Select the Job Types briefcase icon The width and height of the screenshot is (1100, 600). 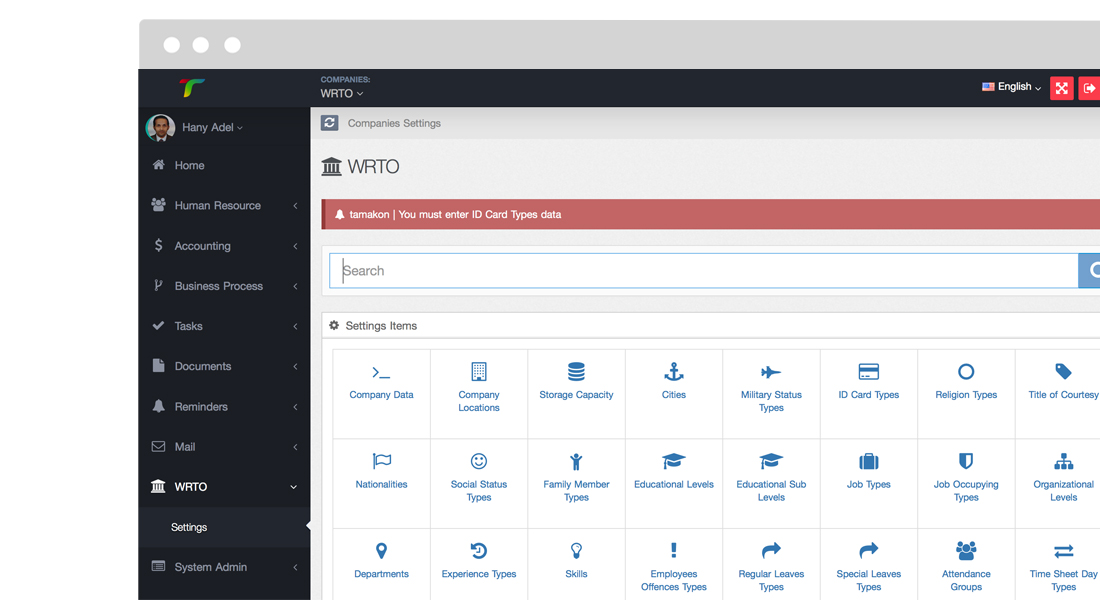tap(868, 462)
